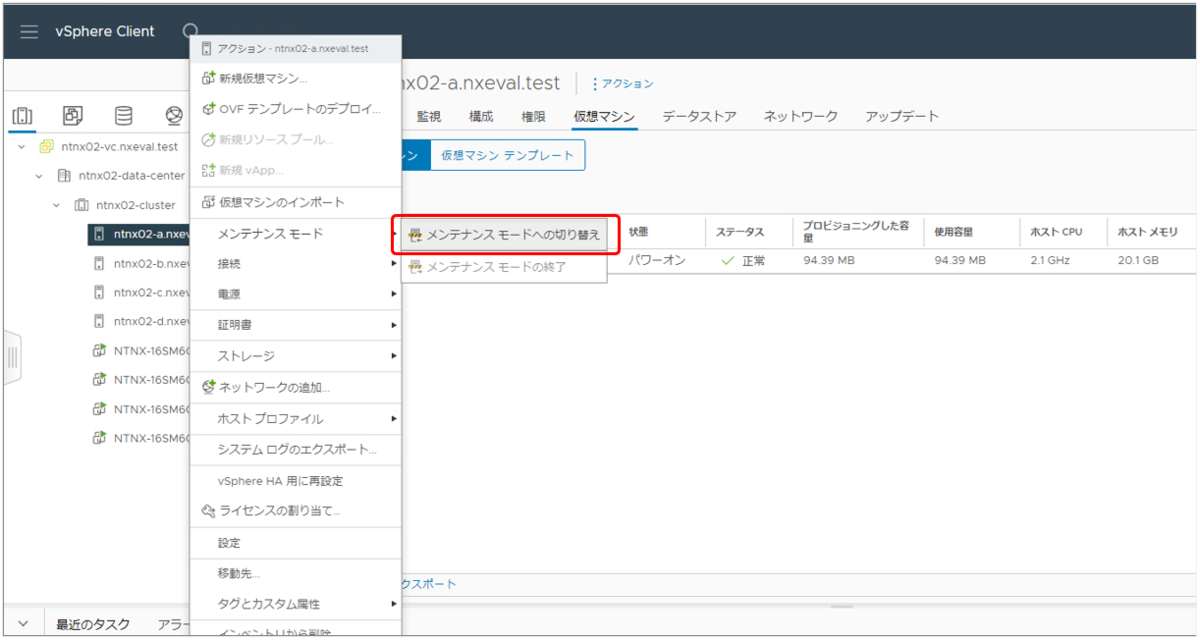Click the パワーオン state cell
Viewport: 1200px width, 642px height.
(x=657, y=261)
